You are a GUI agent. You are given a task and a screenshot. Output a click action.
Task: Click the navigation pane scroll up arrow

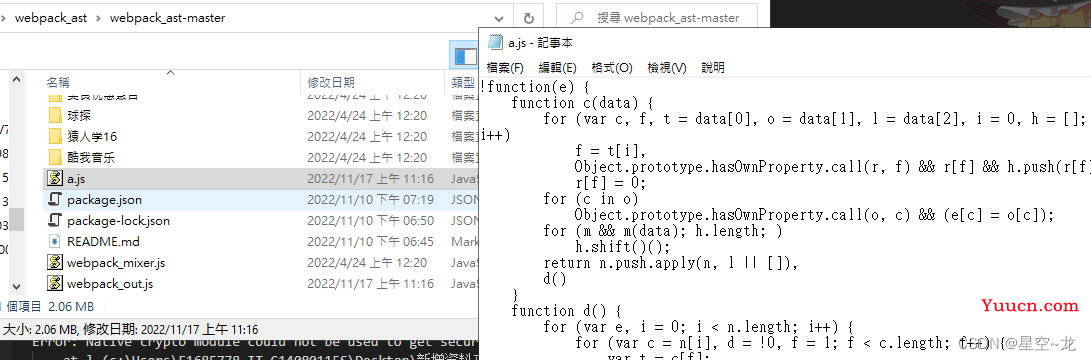(x=16, y=80)
